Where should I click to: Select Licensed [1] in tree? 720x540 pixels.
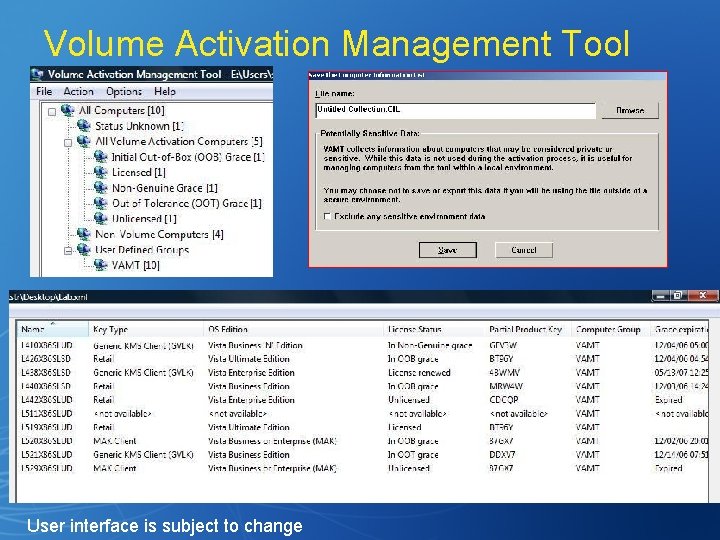click(139, 172)
